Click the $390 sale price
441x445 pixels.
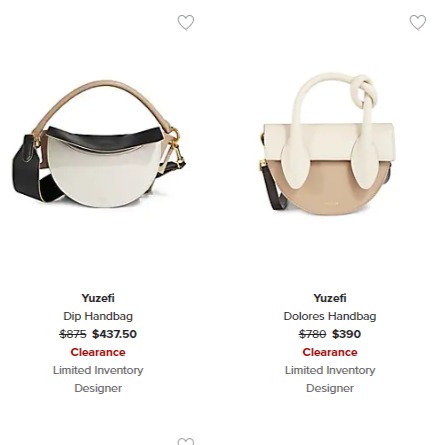click(x=347, y=334)
